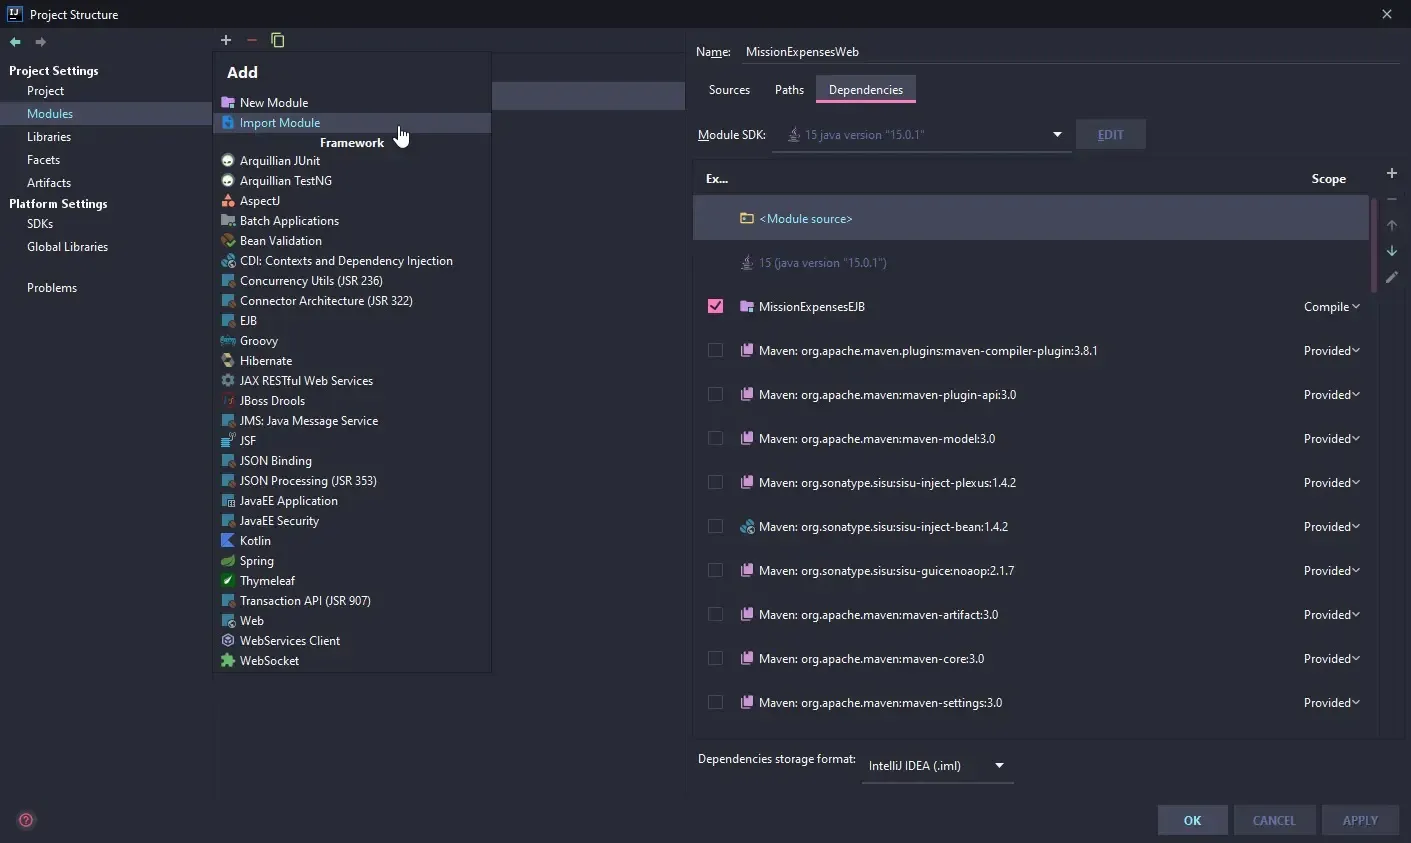The image size is (1411, 843).
Task: Click the forward navigation arrow
Action: (41, 42)
